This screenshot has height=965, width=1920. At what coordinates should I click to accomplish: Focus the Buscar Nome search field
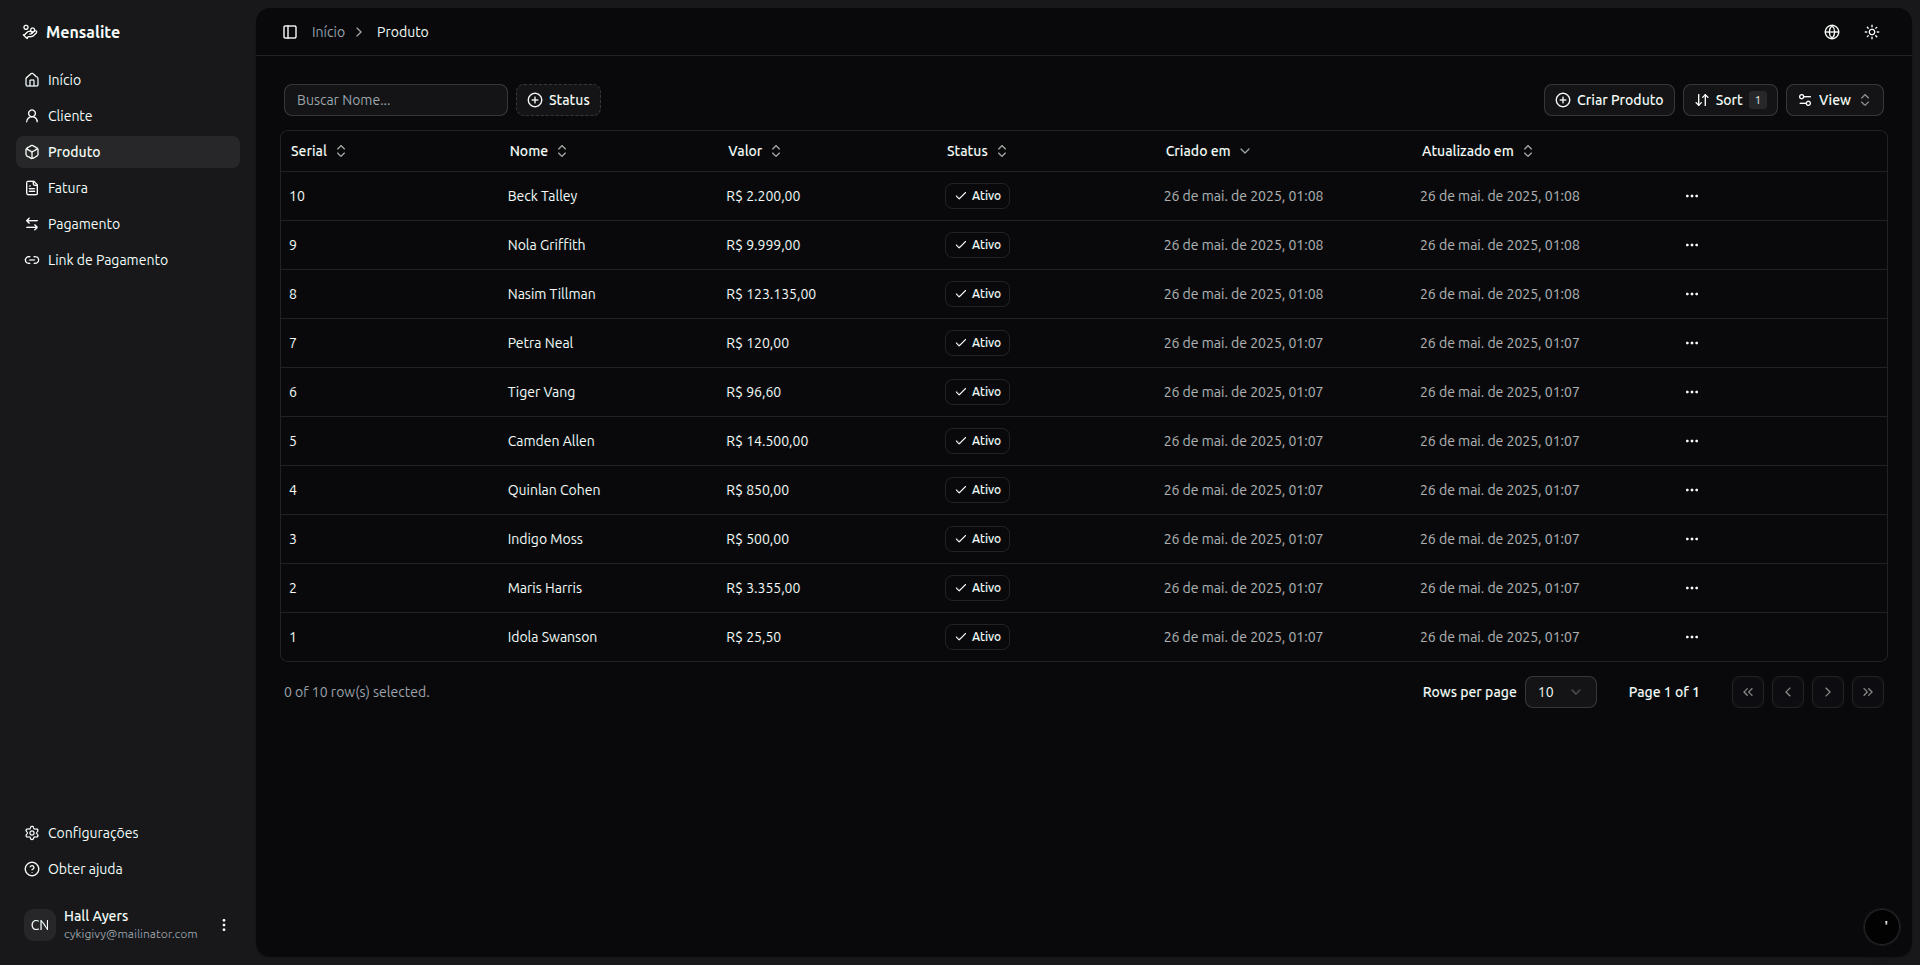[396, 100]
